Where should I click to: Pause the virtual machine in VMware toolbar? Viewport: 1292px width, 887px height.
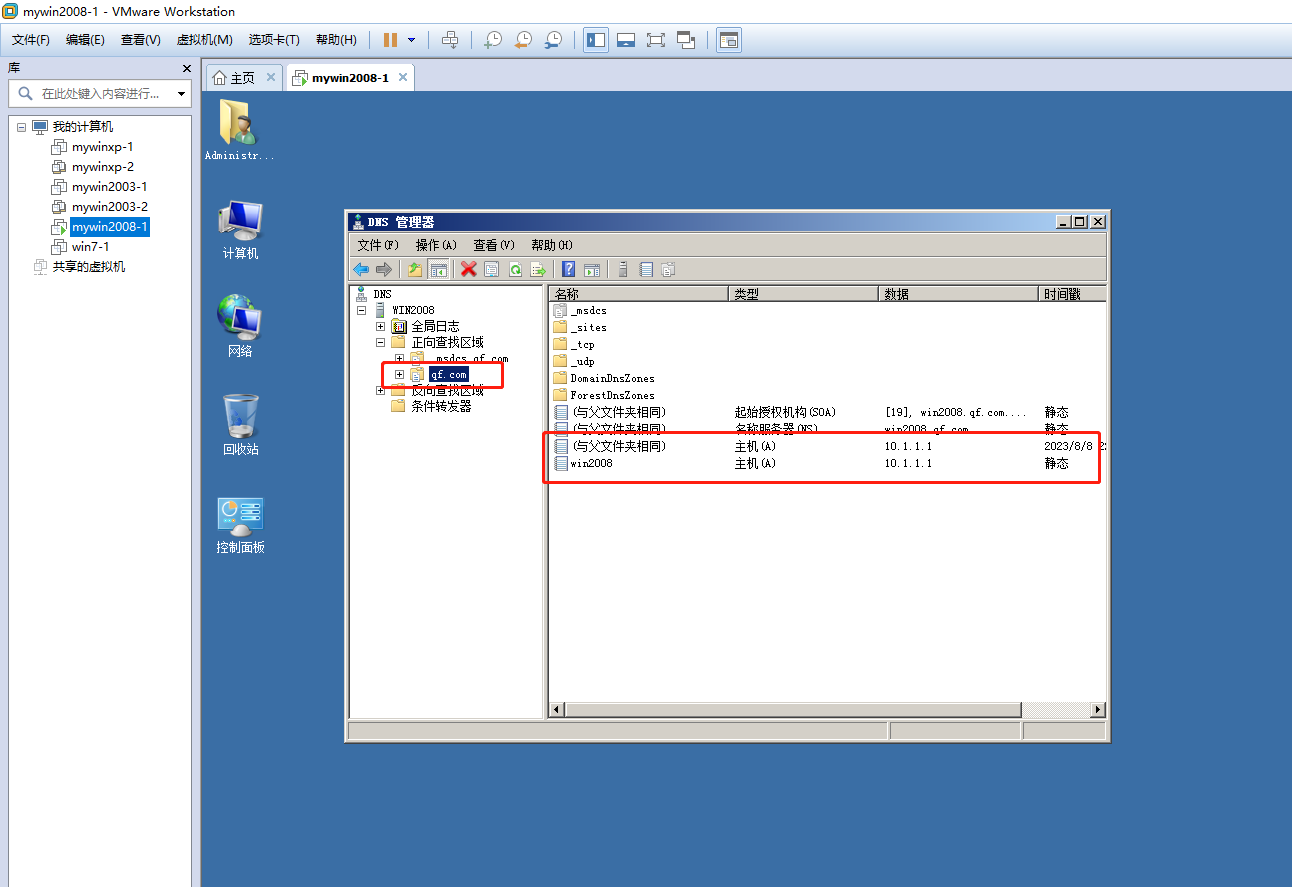(x=390, y=40)
